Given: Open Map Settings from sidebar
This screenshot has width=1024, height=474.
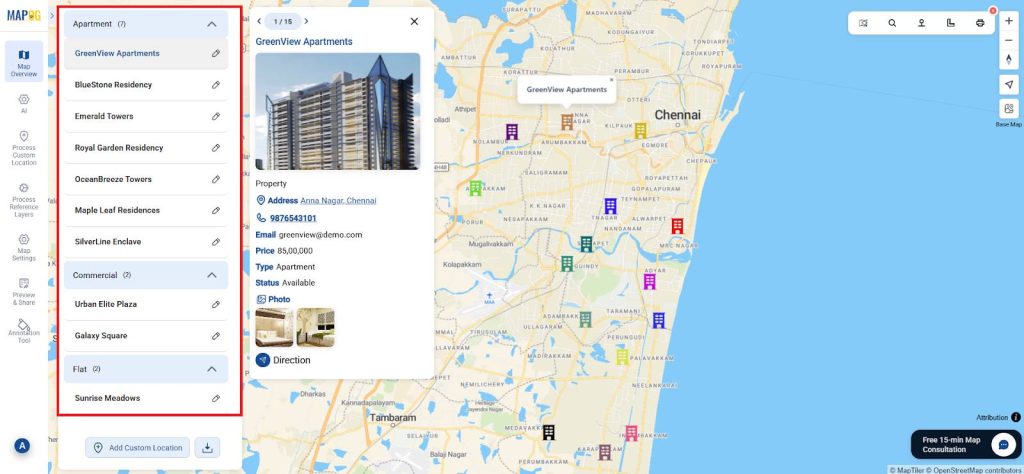Looking at the screenshot, I should [x=24, y=247].
